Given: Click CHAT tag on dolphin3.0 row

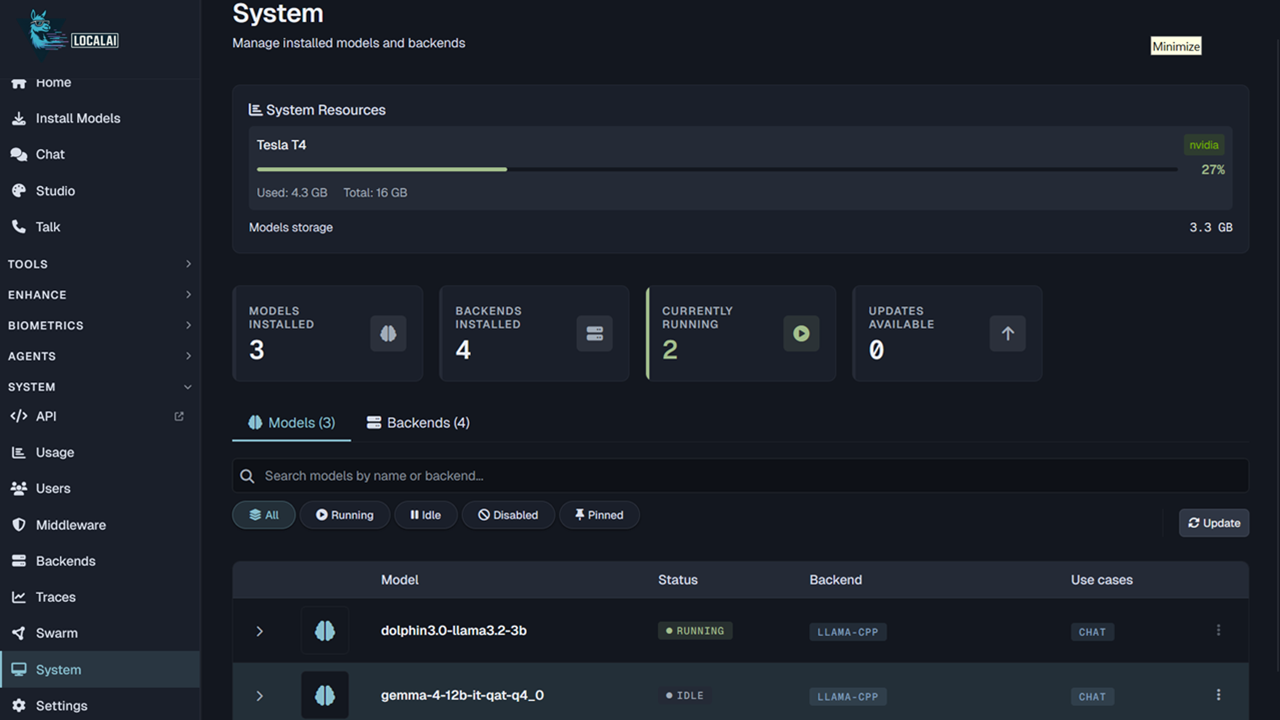Looking at the screenshot, I should (x=1092, y=632).
